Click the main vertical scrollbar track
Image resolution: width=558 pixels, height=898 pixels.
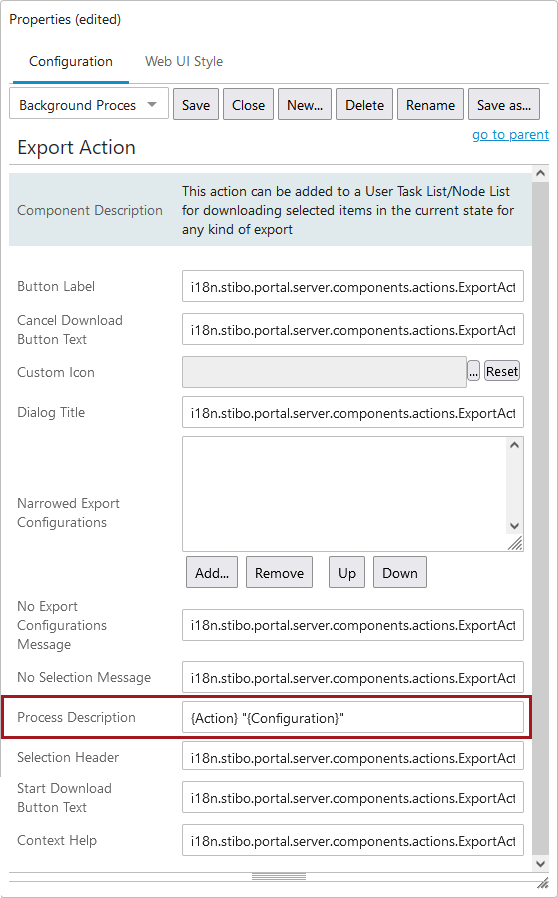pyautogui.click(x=540, y=515)
